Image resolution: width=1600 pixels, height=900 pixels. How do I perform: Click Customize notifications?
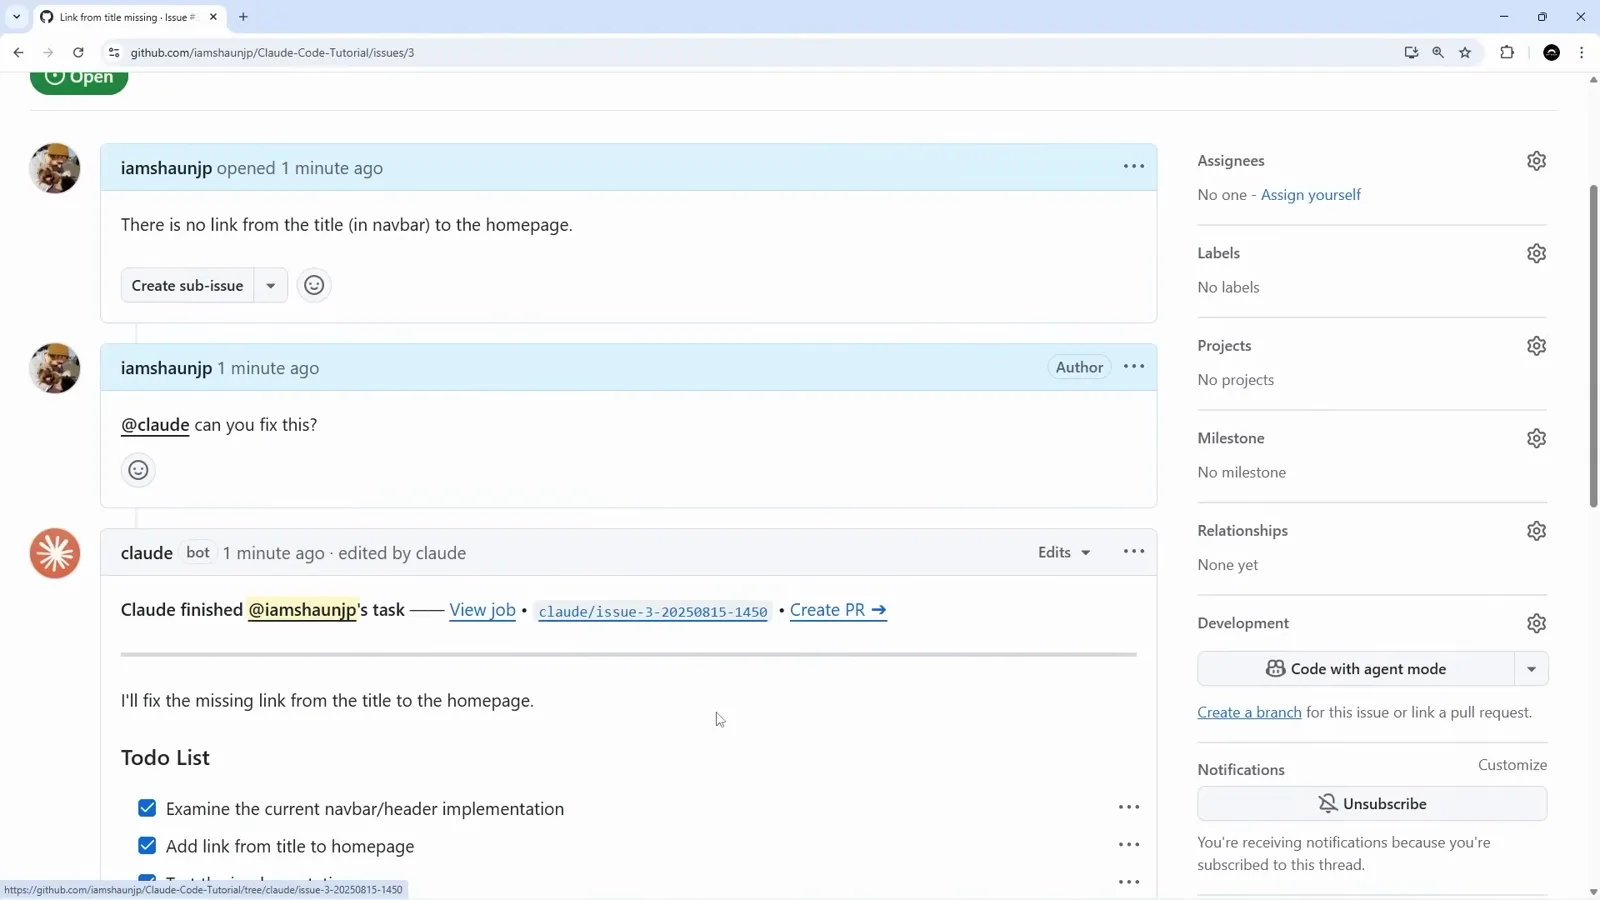(x=1512, y=765)
